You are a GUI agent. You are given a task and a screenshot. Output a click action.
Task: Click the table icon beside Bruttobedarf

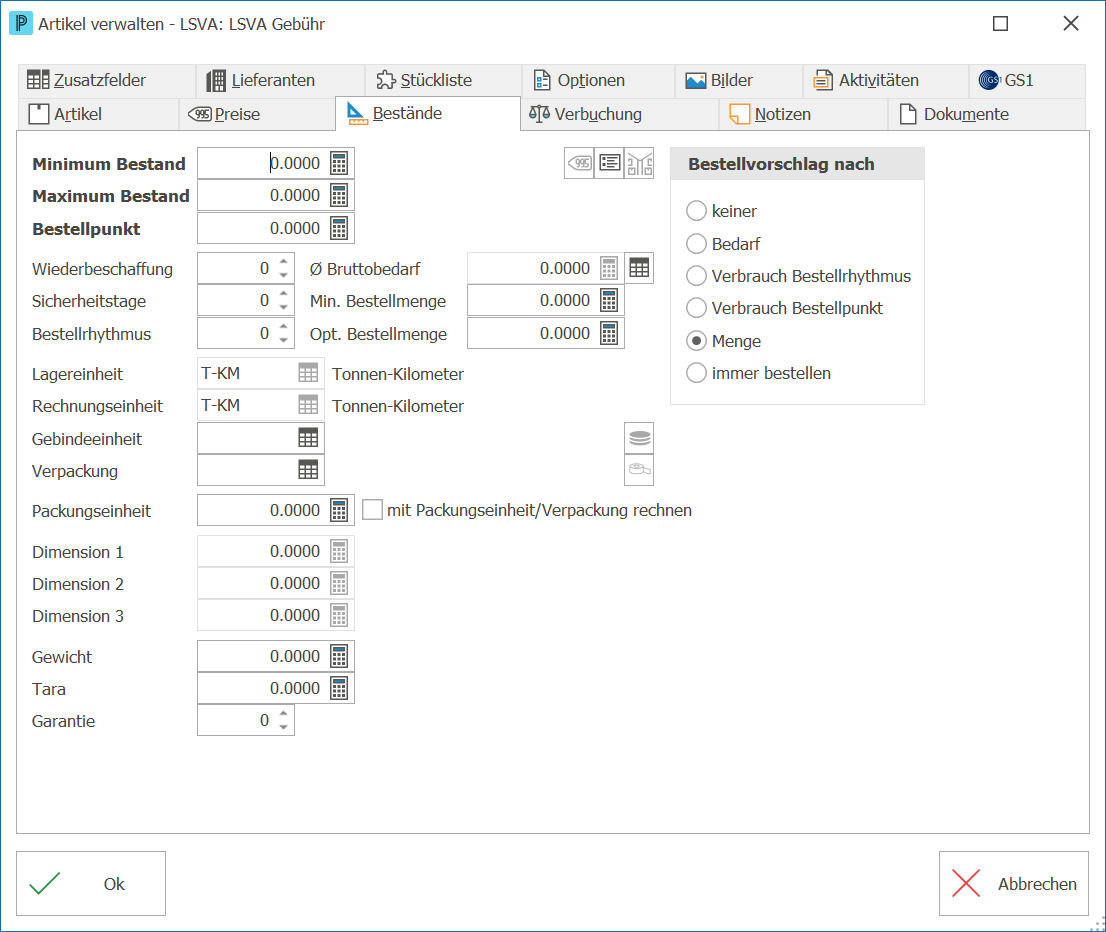pos(639,268)
